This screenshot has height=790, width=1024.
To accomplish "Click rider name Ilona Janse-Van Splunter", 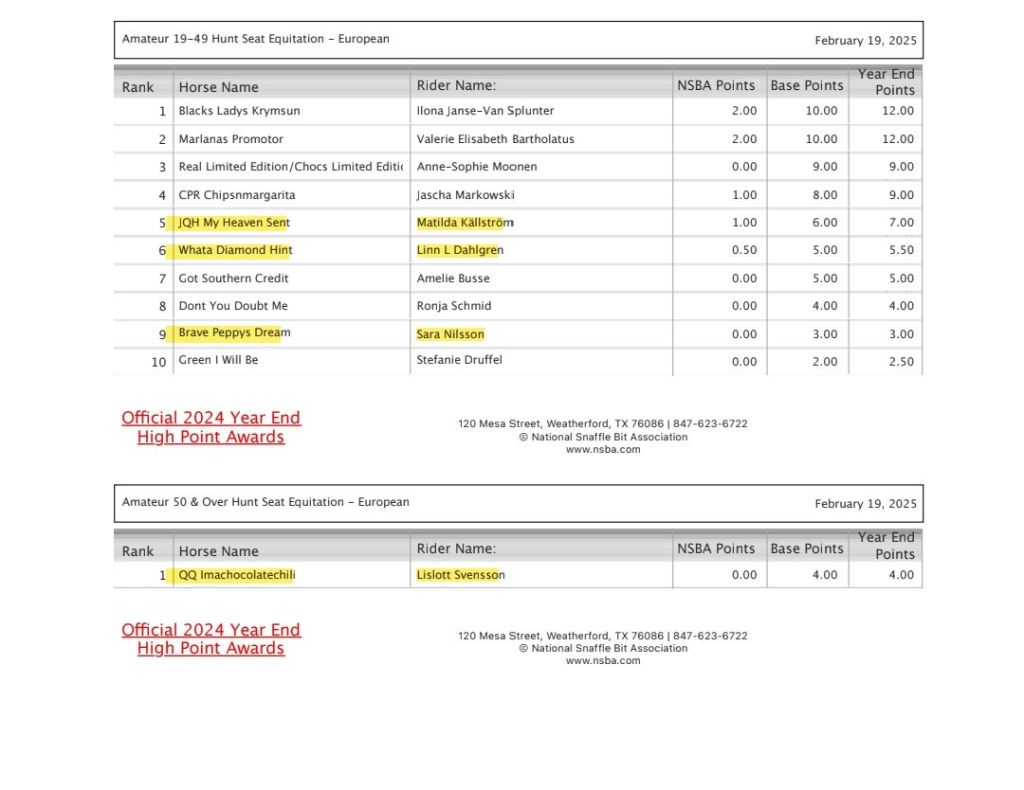I will (485, 111).
